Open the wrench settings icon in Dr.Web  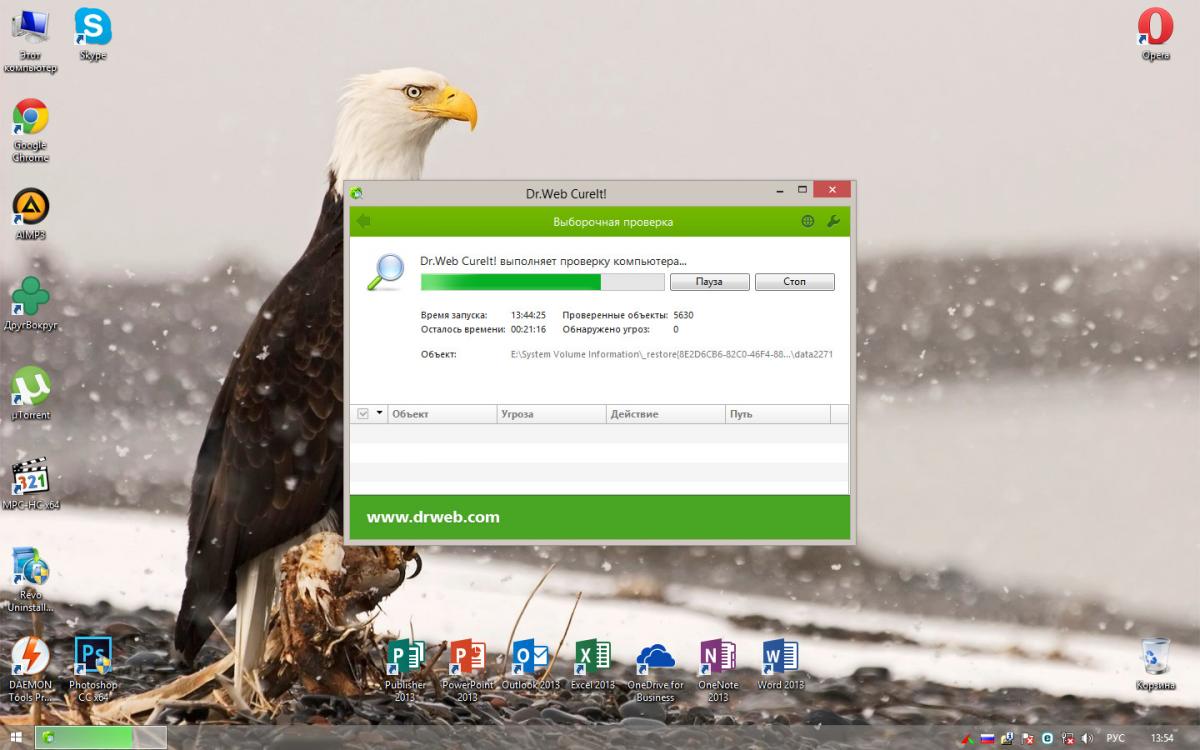pos(833,221)
